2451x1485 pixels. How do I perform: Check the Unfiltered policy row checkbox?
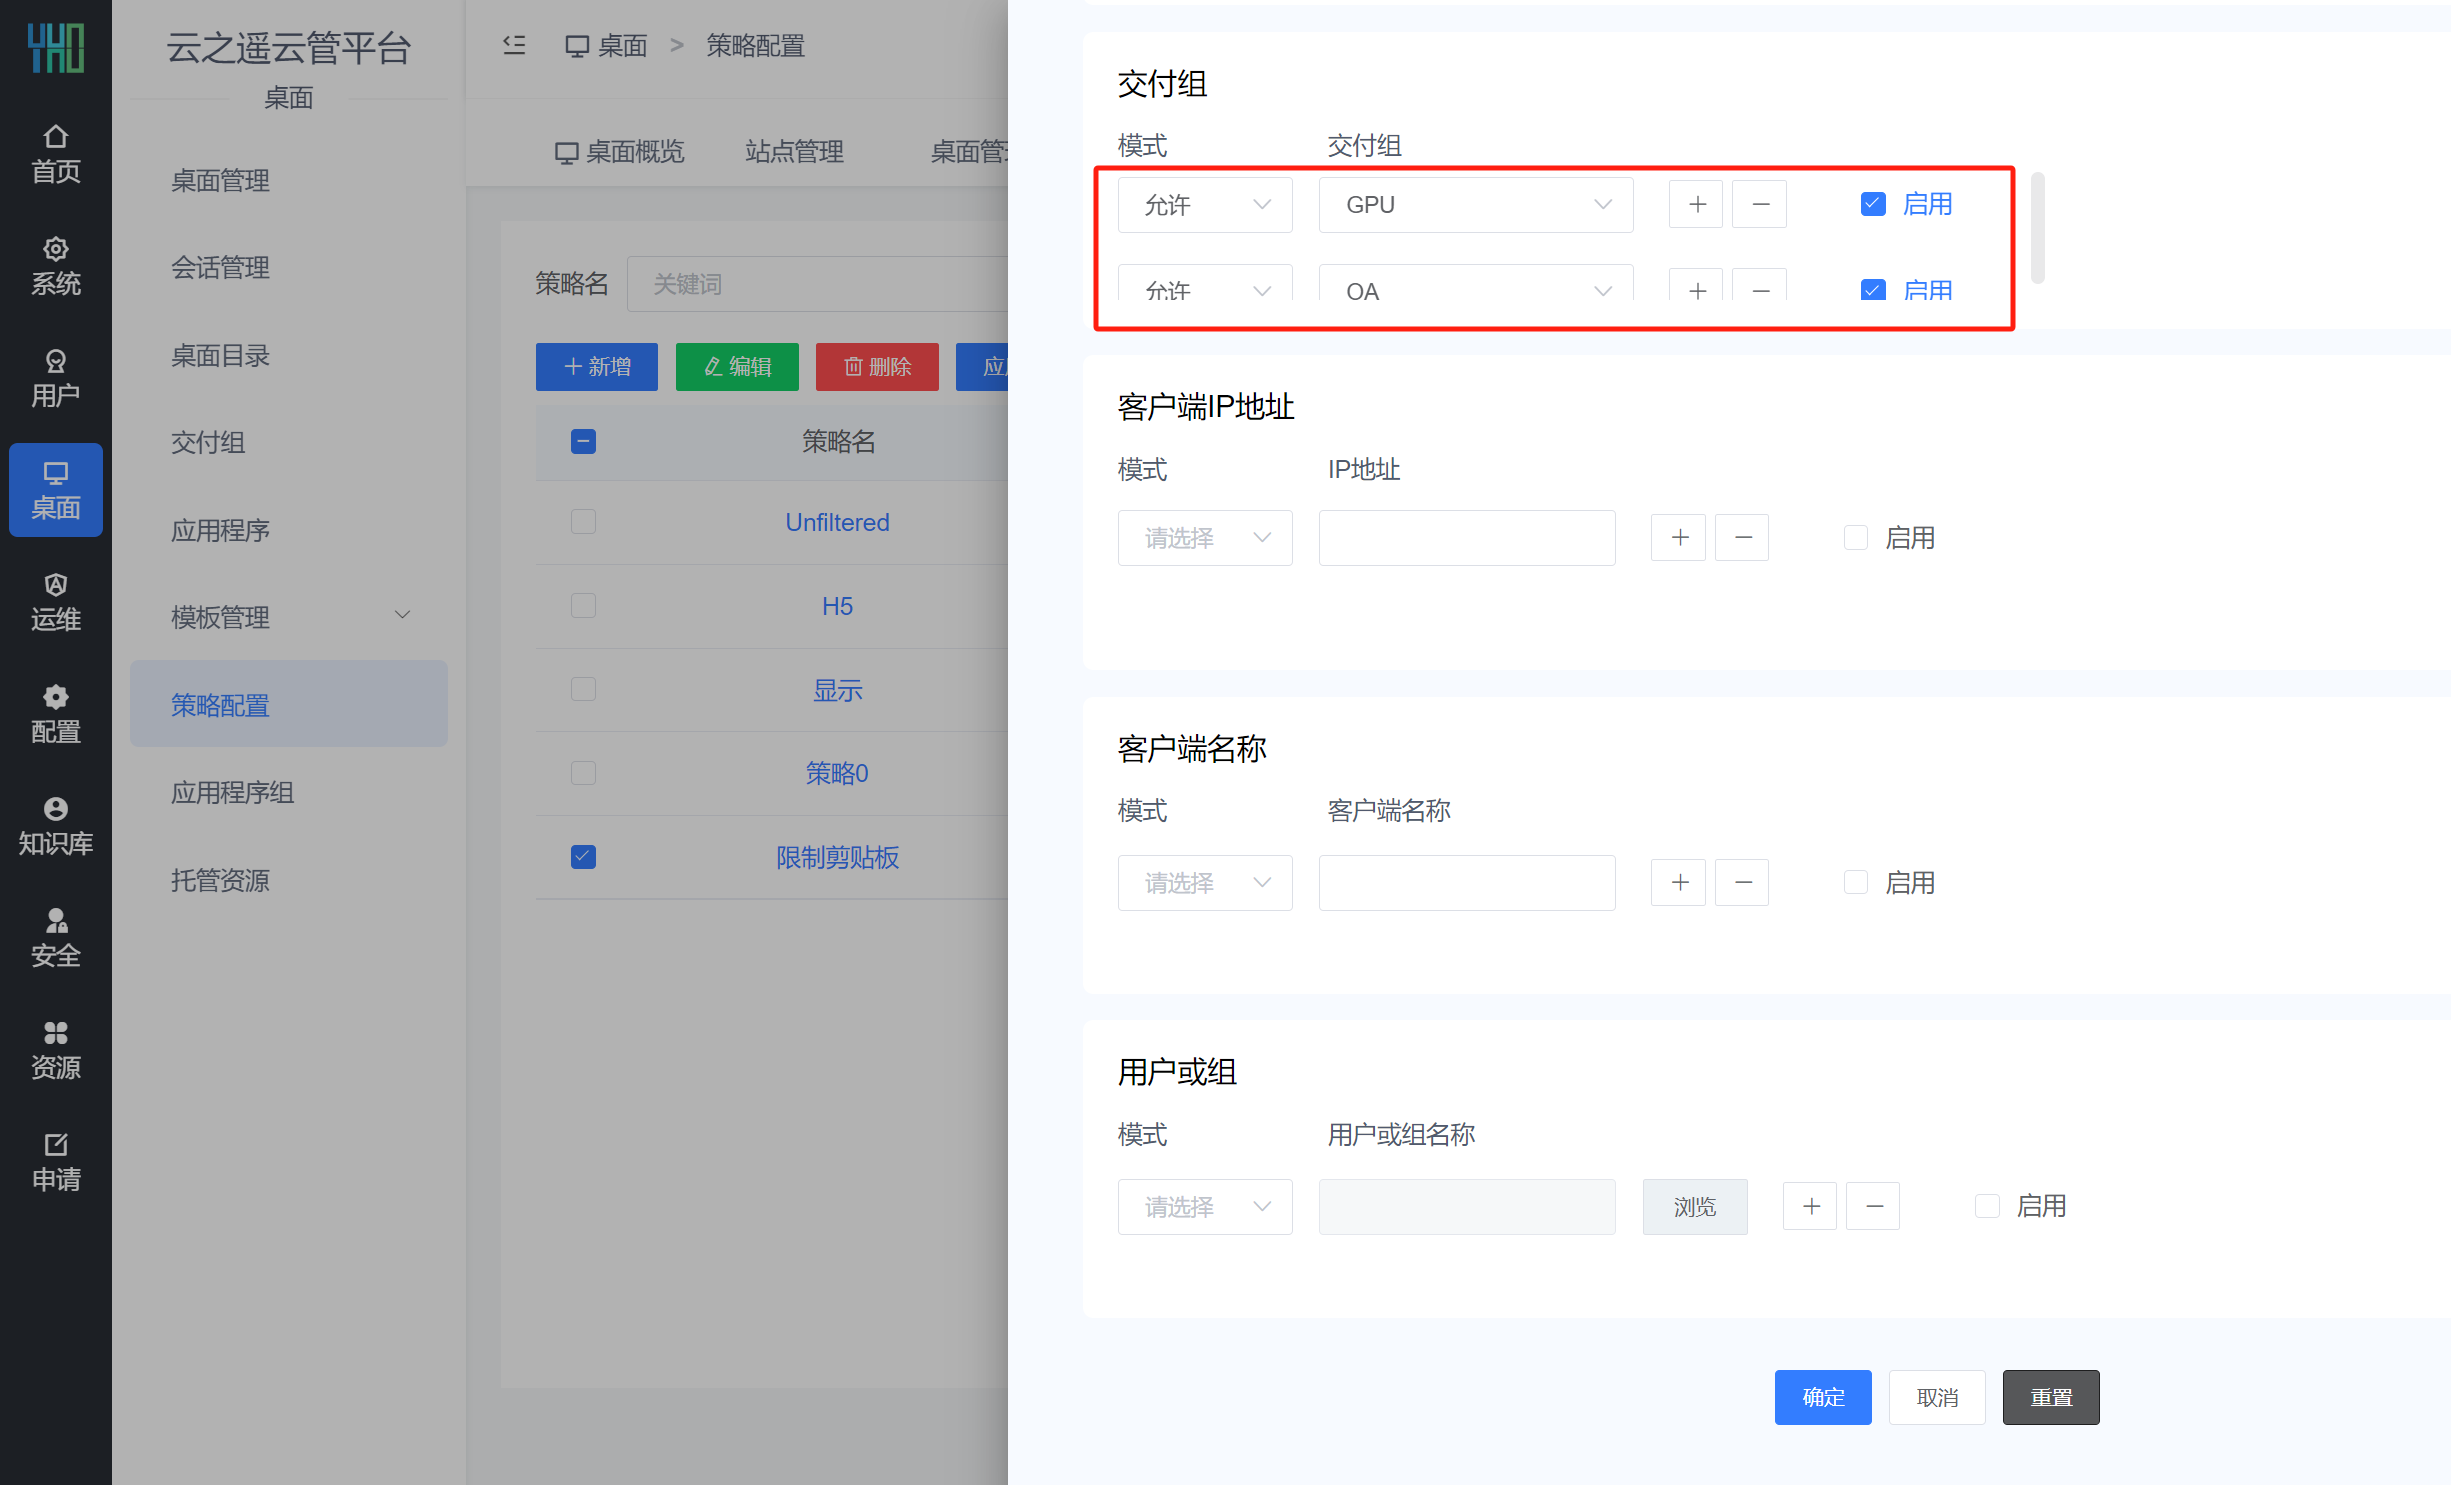[x=583, y=522]
